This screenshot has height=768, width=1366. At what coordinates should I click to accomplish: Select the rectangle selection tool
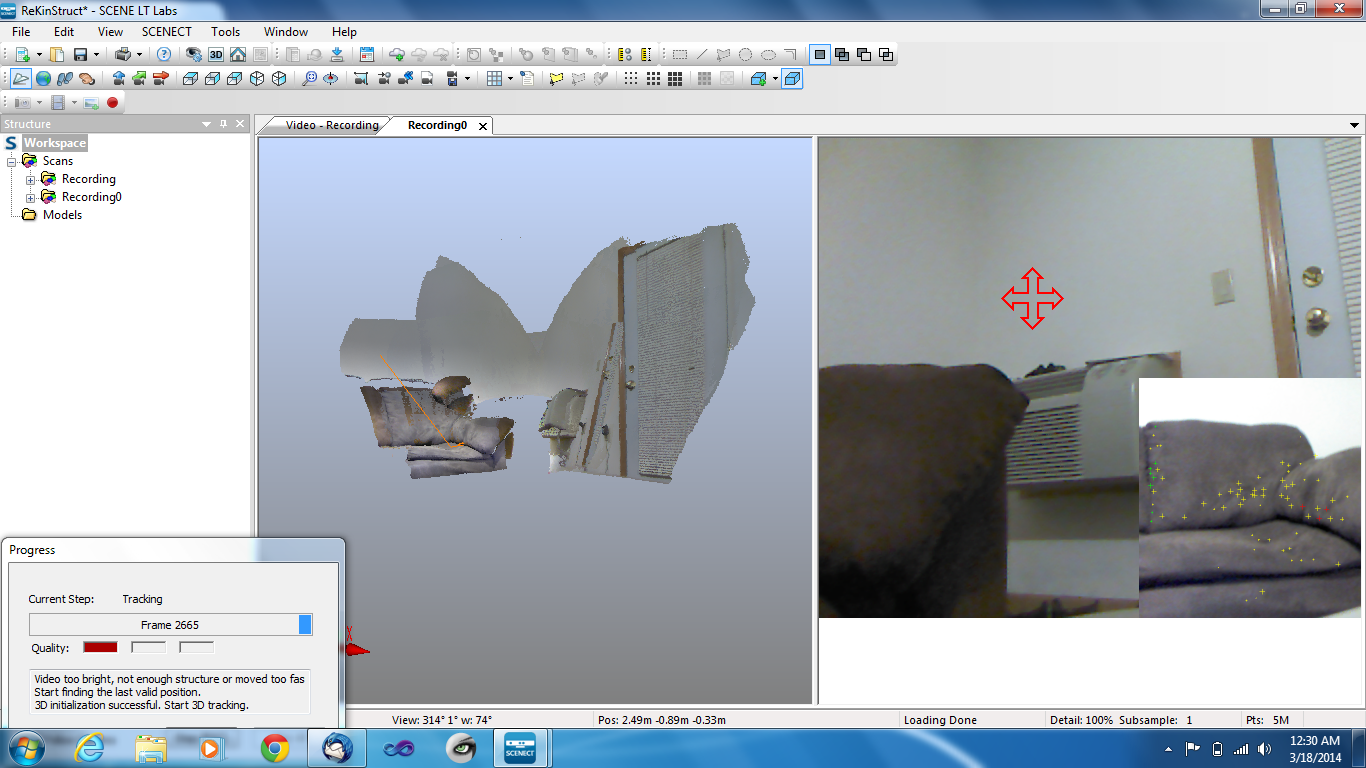(x=679, y=55)
